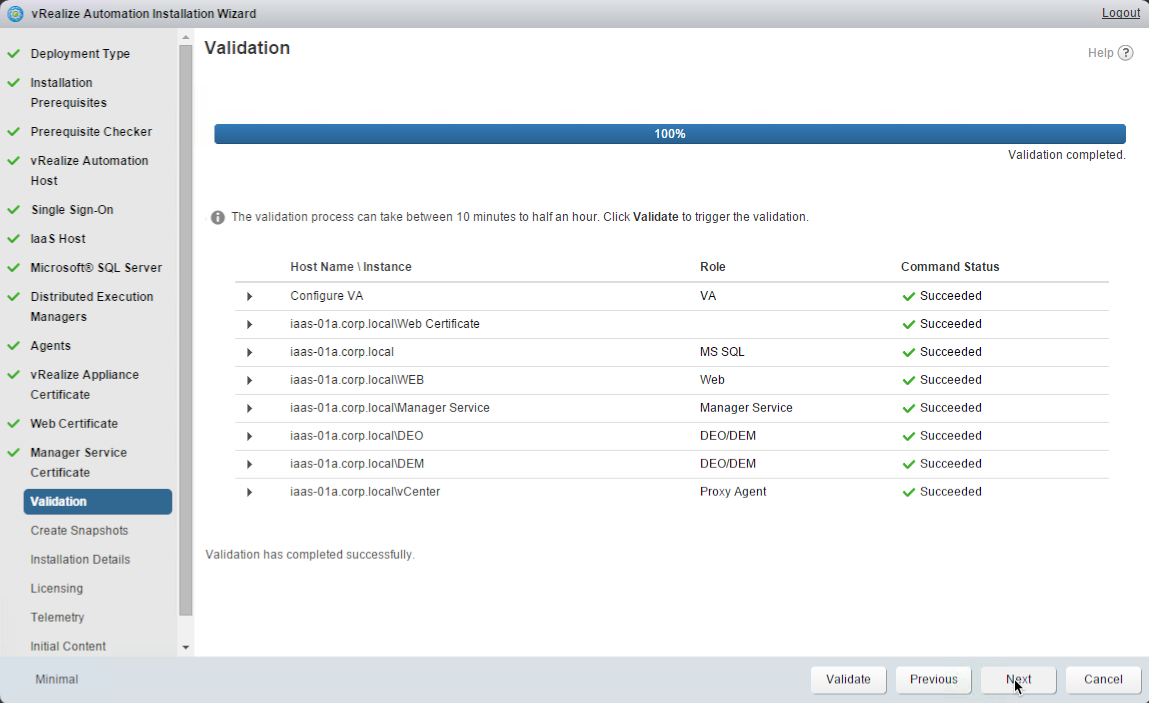Click the Role column header

(712, 267)
